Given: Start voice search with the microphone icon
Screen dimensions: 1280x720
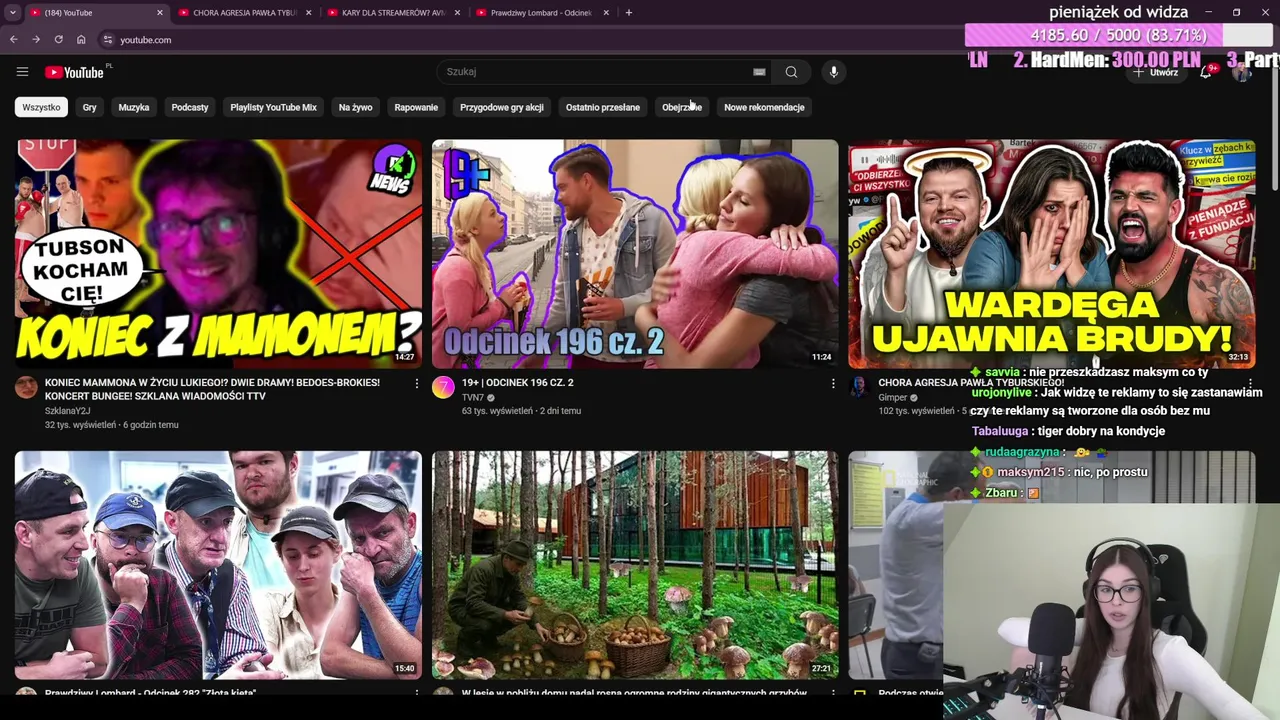Looking at the screenshot, I should 833,72.
